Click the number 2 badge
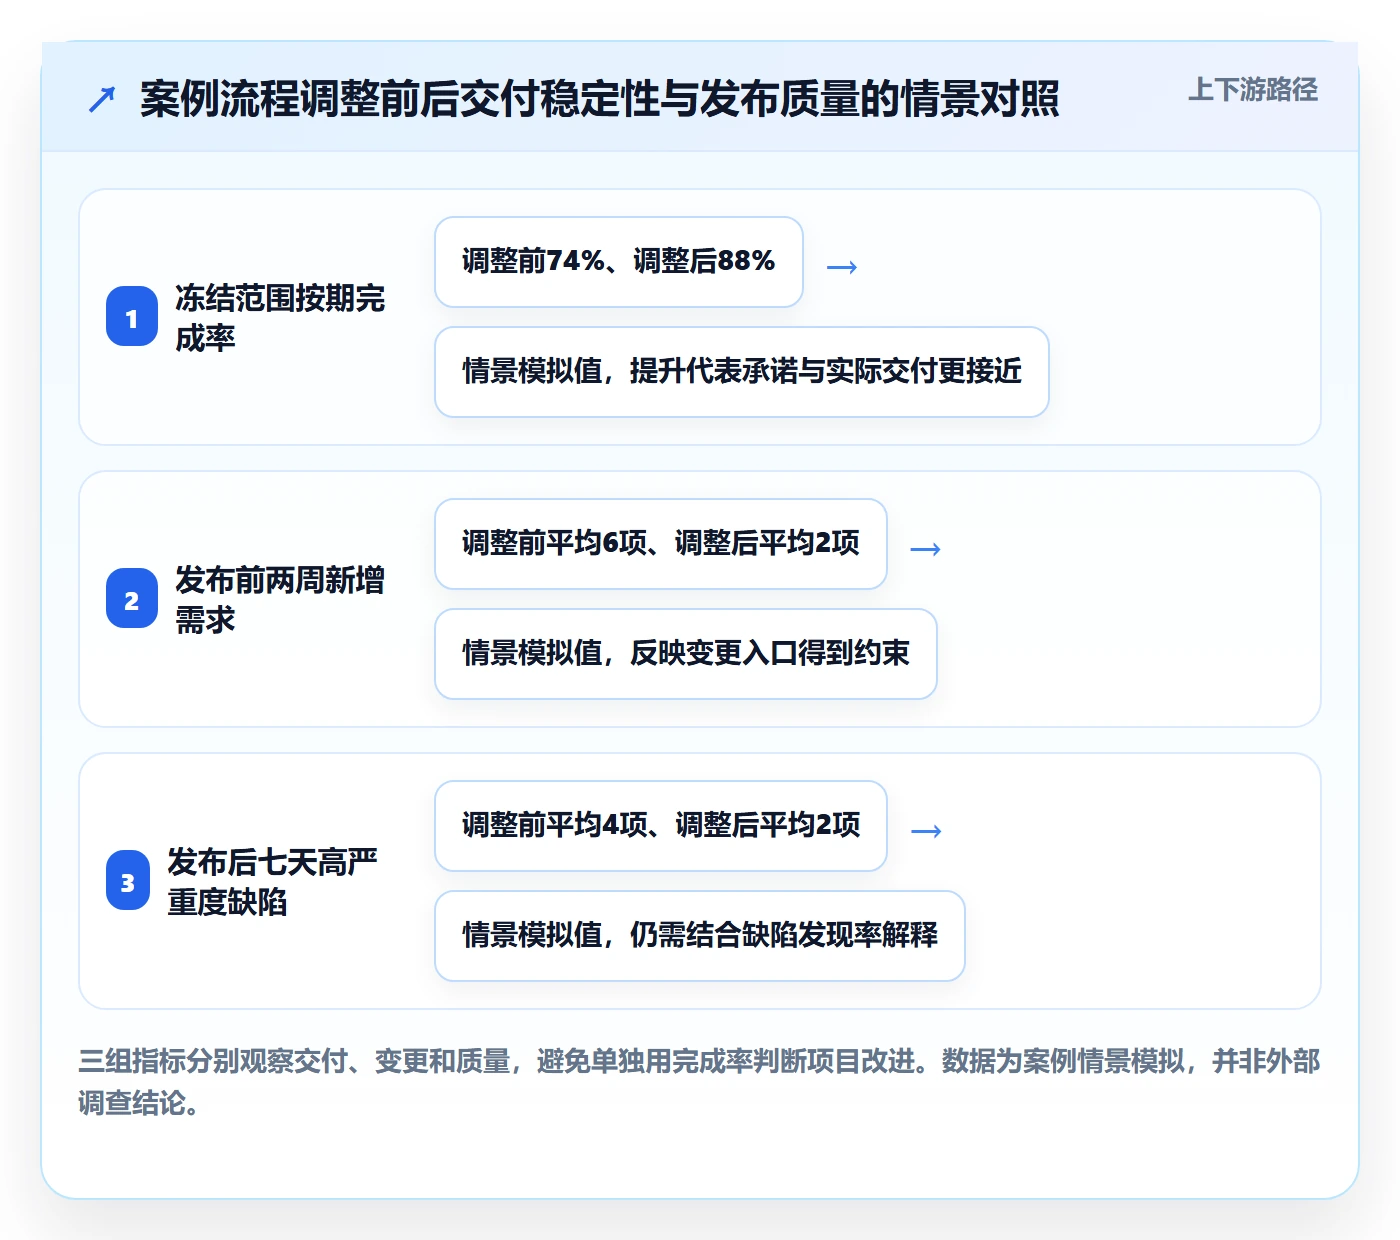Image resolution: width=1400 pixels, height=1240 pixels. coord(132,599)
